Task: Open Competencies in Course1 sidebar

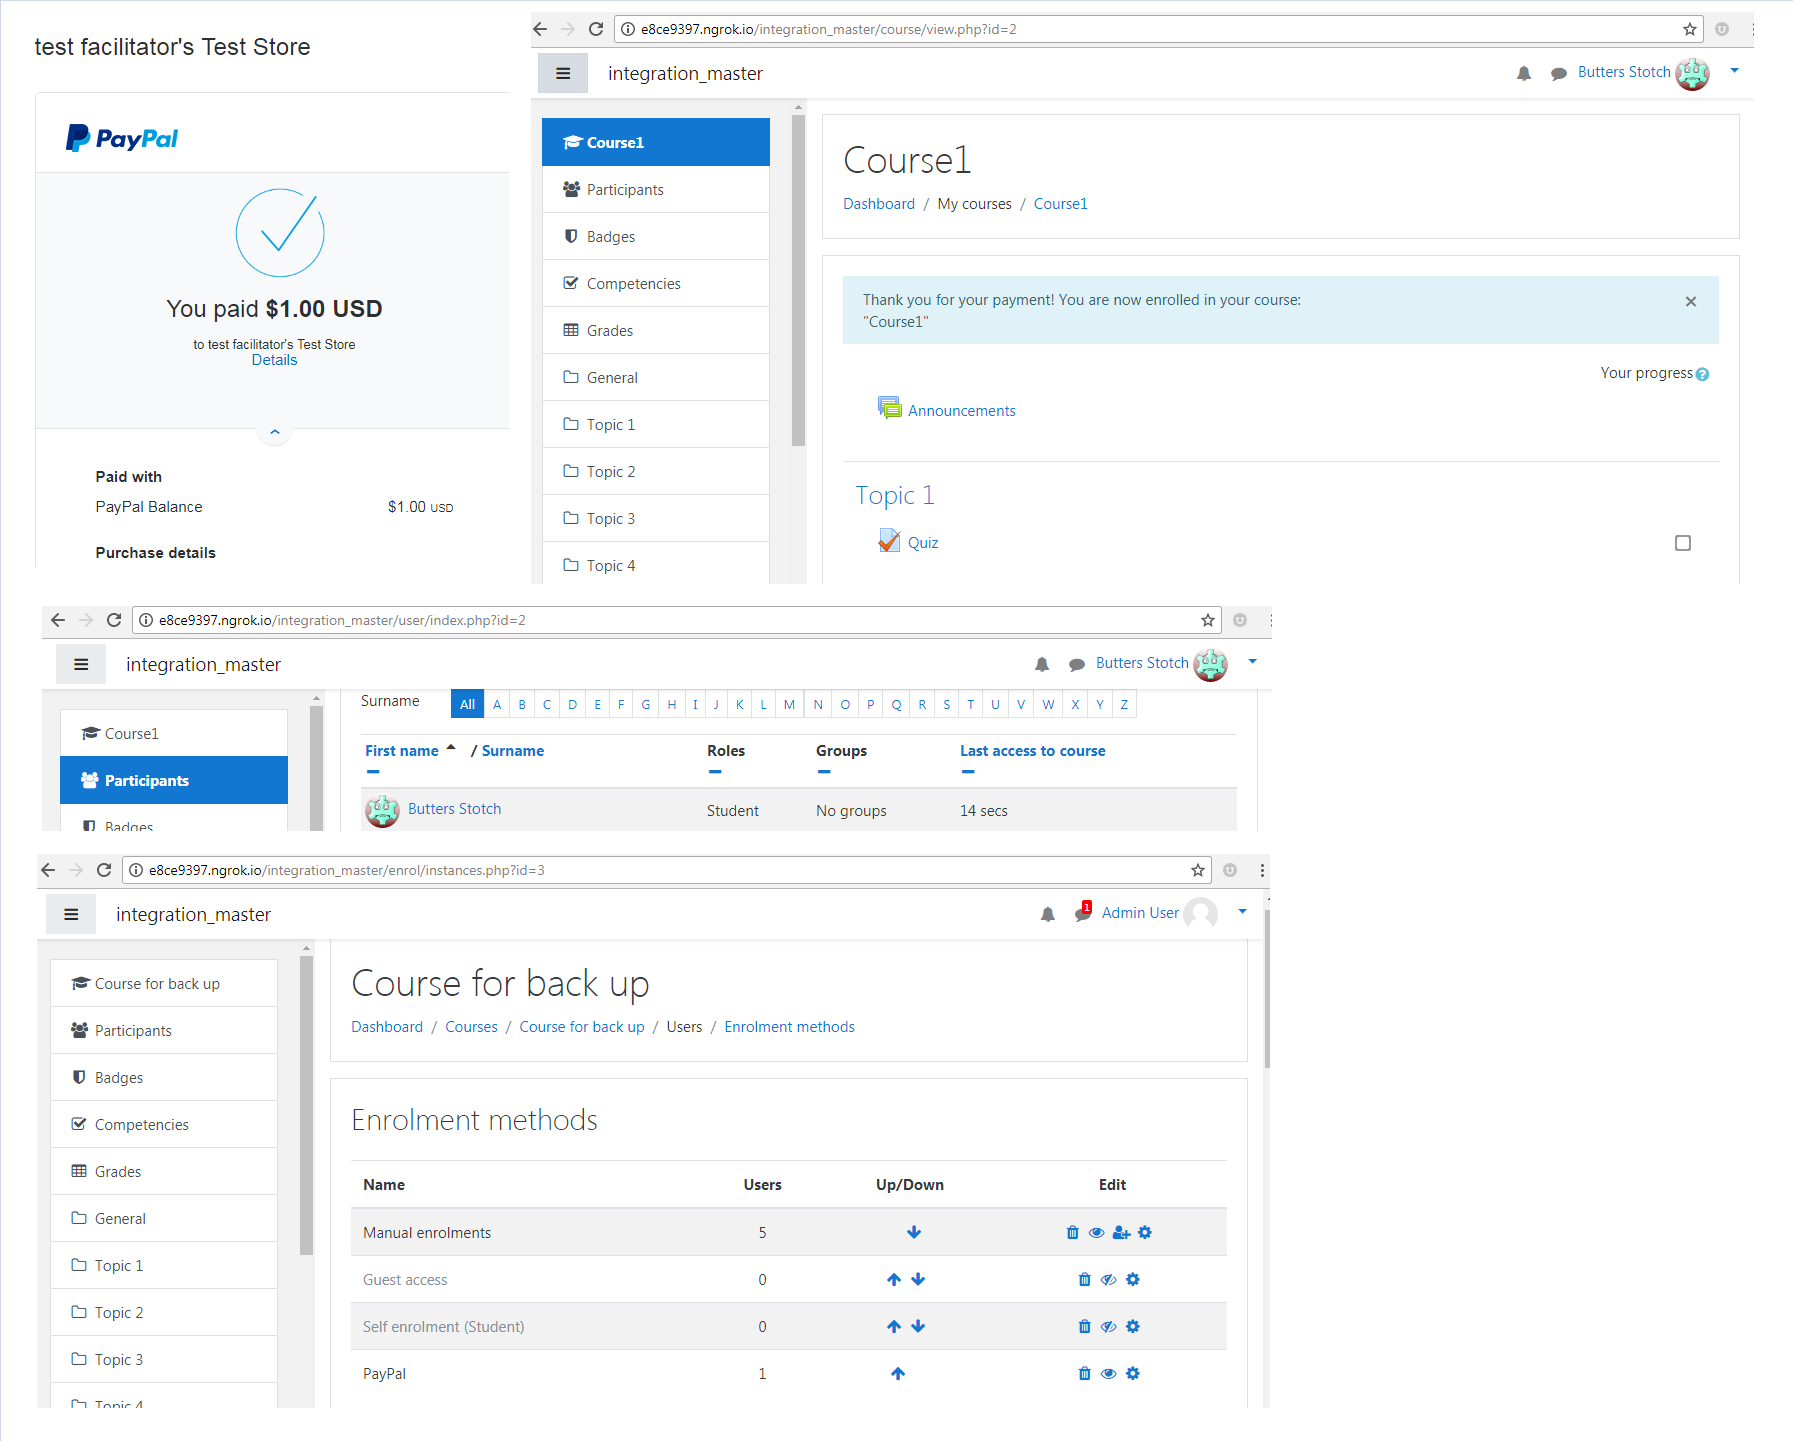Action: click(x=656, y=283)
